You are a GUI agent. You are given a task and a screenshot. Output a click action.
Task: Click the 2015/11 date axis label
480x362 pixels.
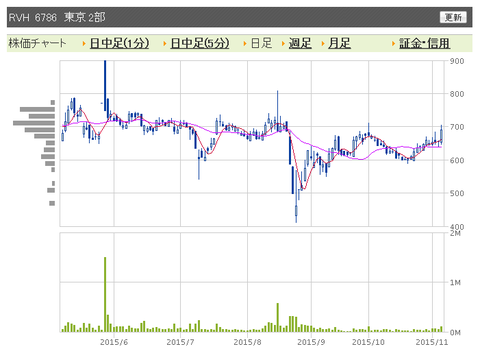coord(432,342)
